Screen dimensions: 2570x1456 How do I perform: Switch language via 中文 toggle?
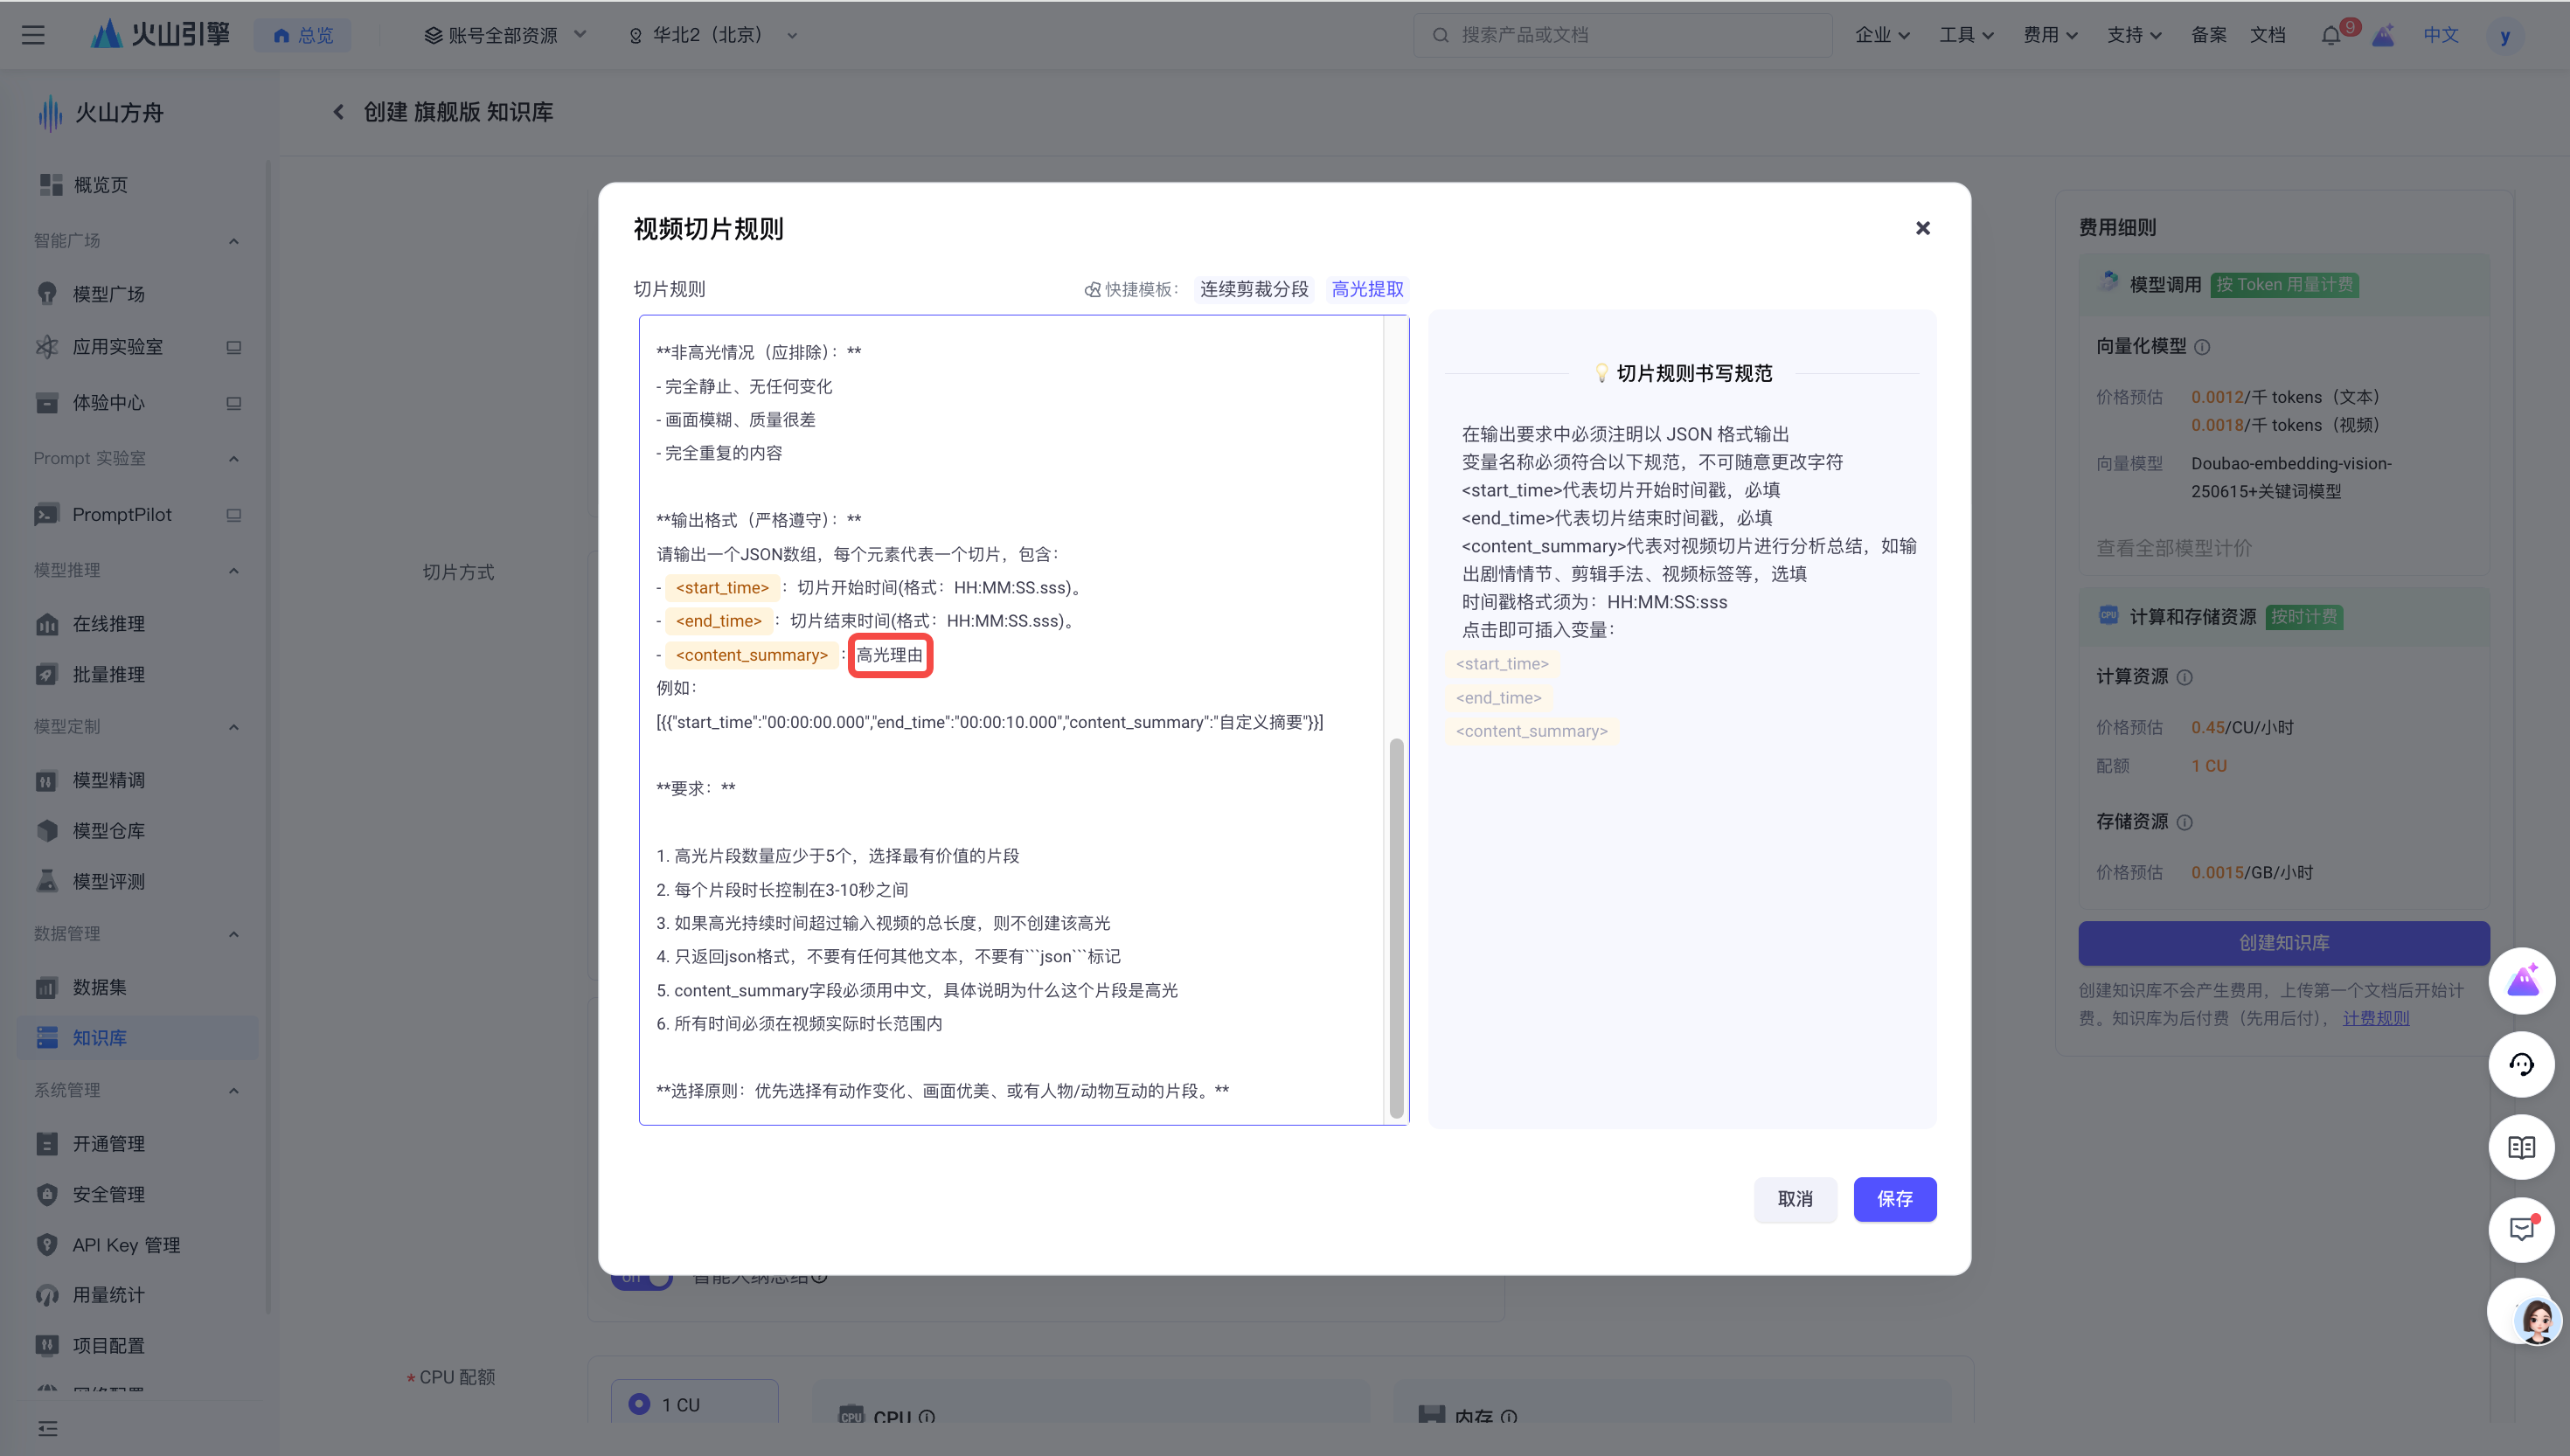pos(2440,35)
